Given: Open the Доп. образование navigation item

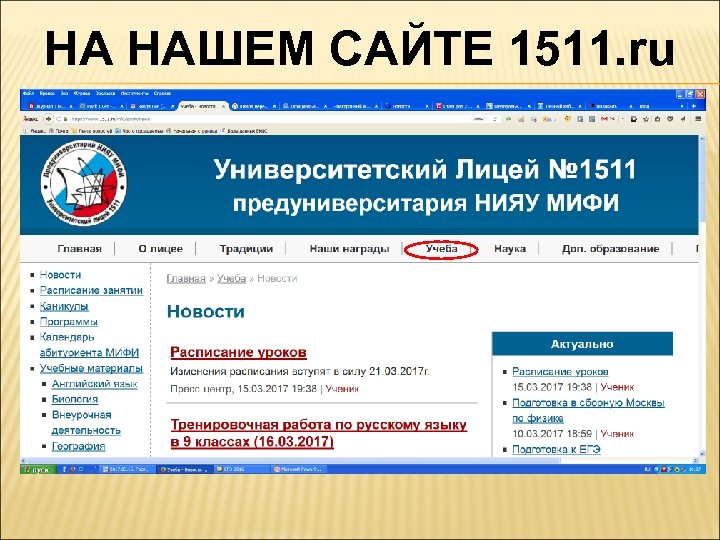Looking at the screenshot, I should point(610,249).
